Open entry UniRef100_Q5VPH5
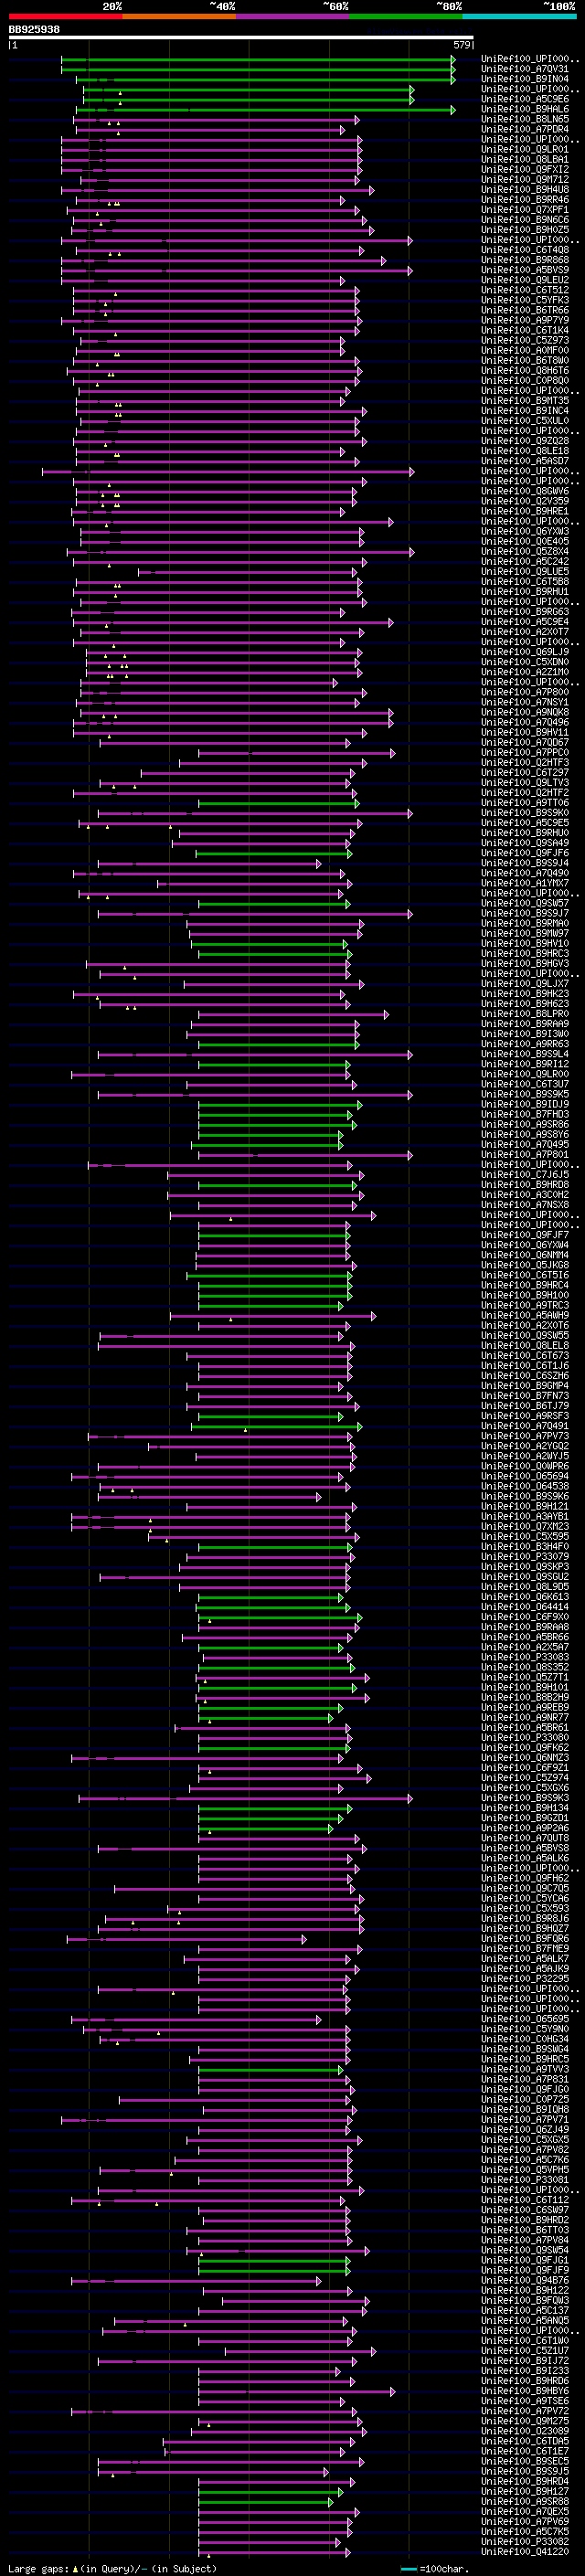This screenshot has width=585, height=2576. pyautogui.click(x=525, y=2170)
